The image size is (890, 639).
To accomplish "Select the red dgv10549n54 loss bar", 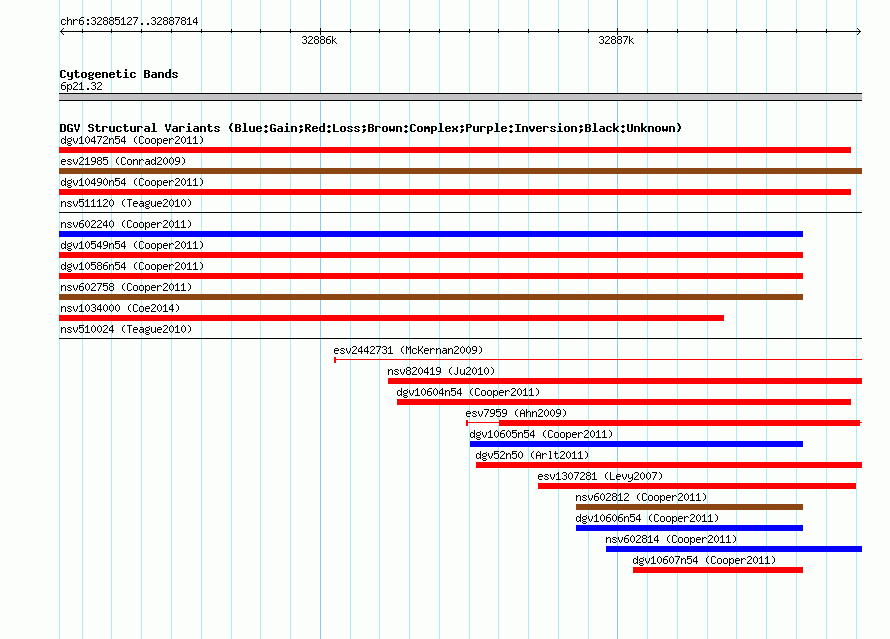I will (431, 255).
